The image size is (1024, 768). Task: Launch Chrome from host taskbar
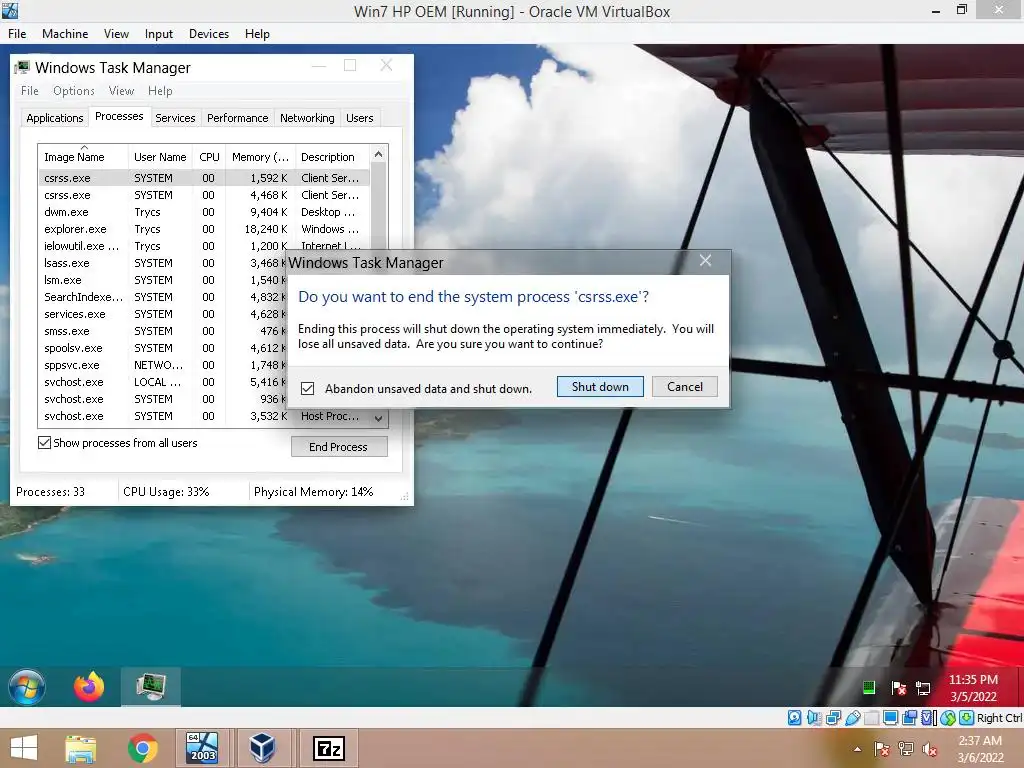(x=142, y=748)
